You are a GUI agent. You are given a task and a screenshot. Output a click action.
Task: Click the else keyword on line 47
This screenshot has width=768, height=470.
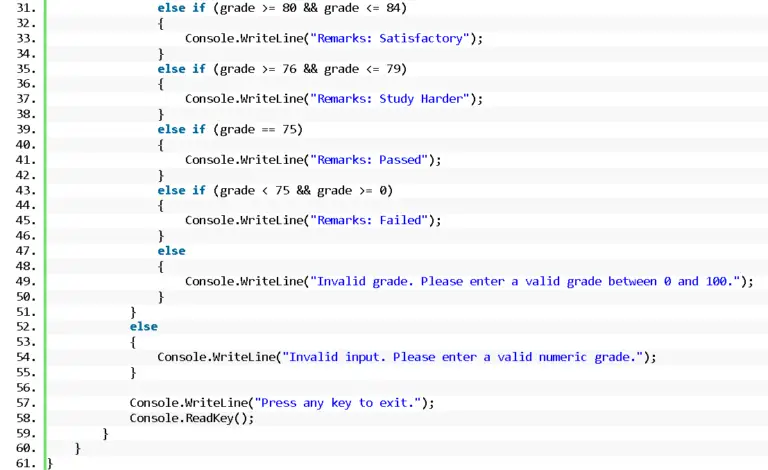coord(171,251)
